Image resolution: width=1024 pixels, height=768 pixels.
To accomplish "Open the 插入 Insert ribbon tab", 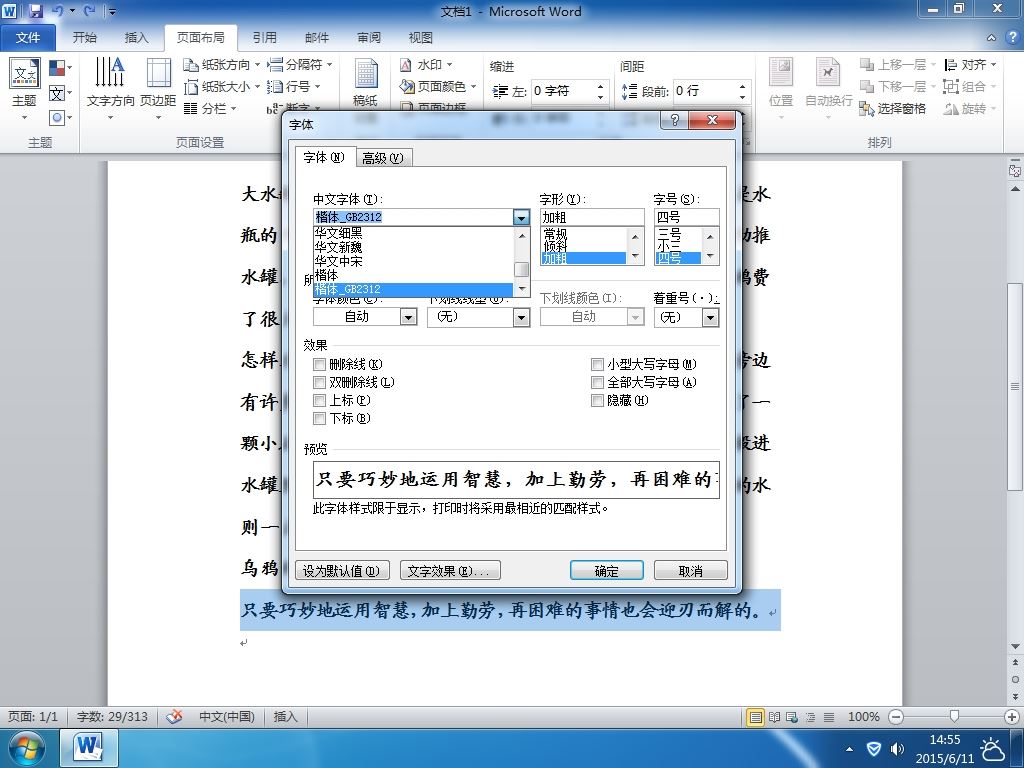I will click(136, 38).
